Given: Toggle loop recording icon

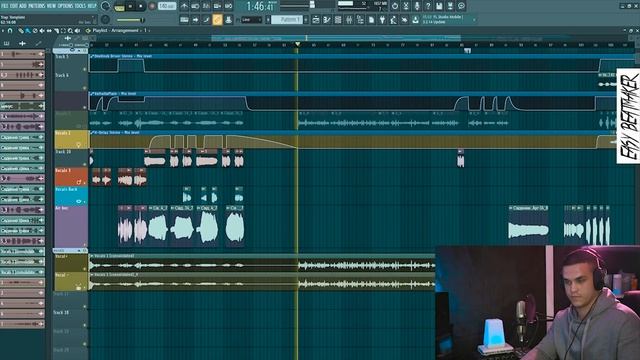Looking at the screenshot, I should tap(228, 6).
